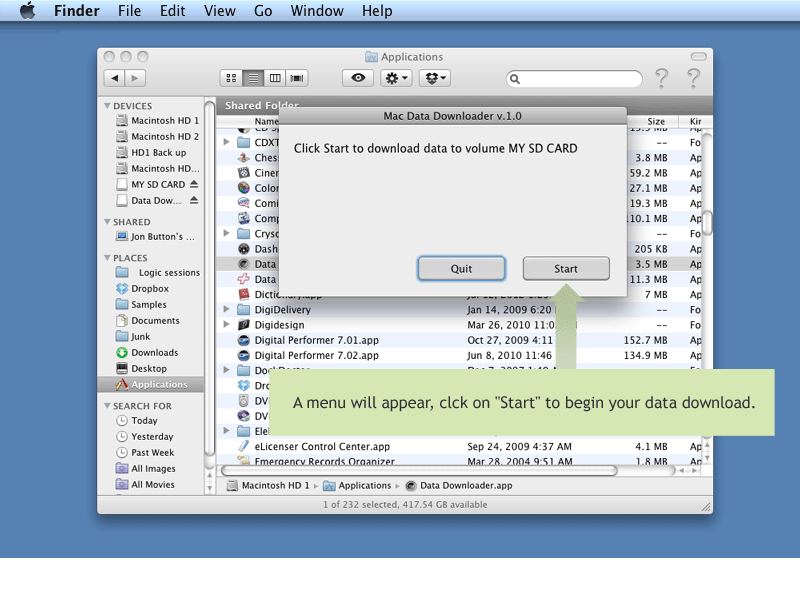Image resolution: width=800 pixels, height=600 pixels.
Task: Open the Window menu
Action: [317, 11]
